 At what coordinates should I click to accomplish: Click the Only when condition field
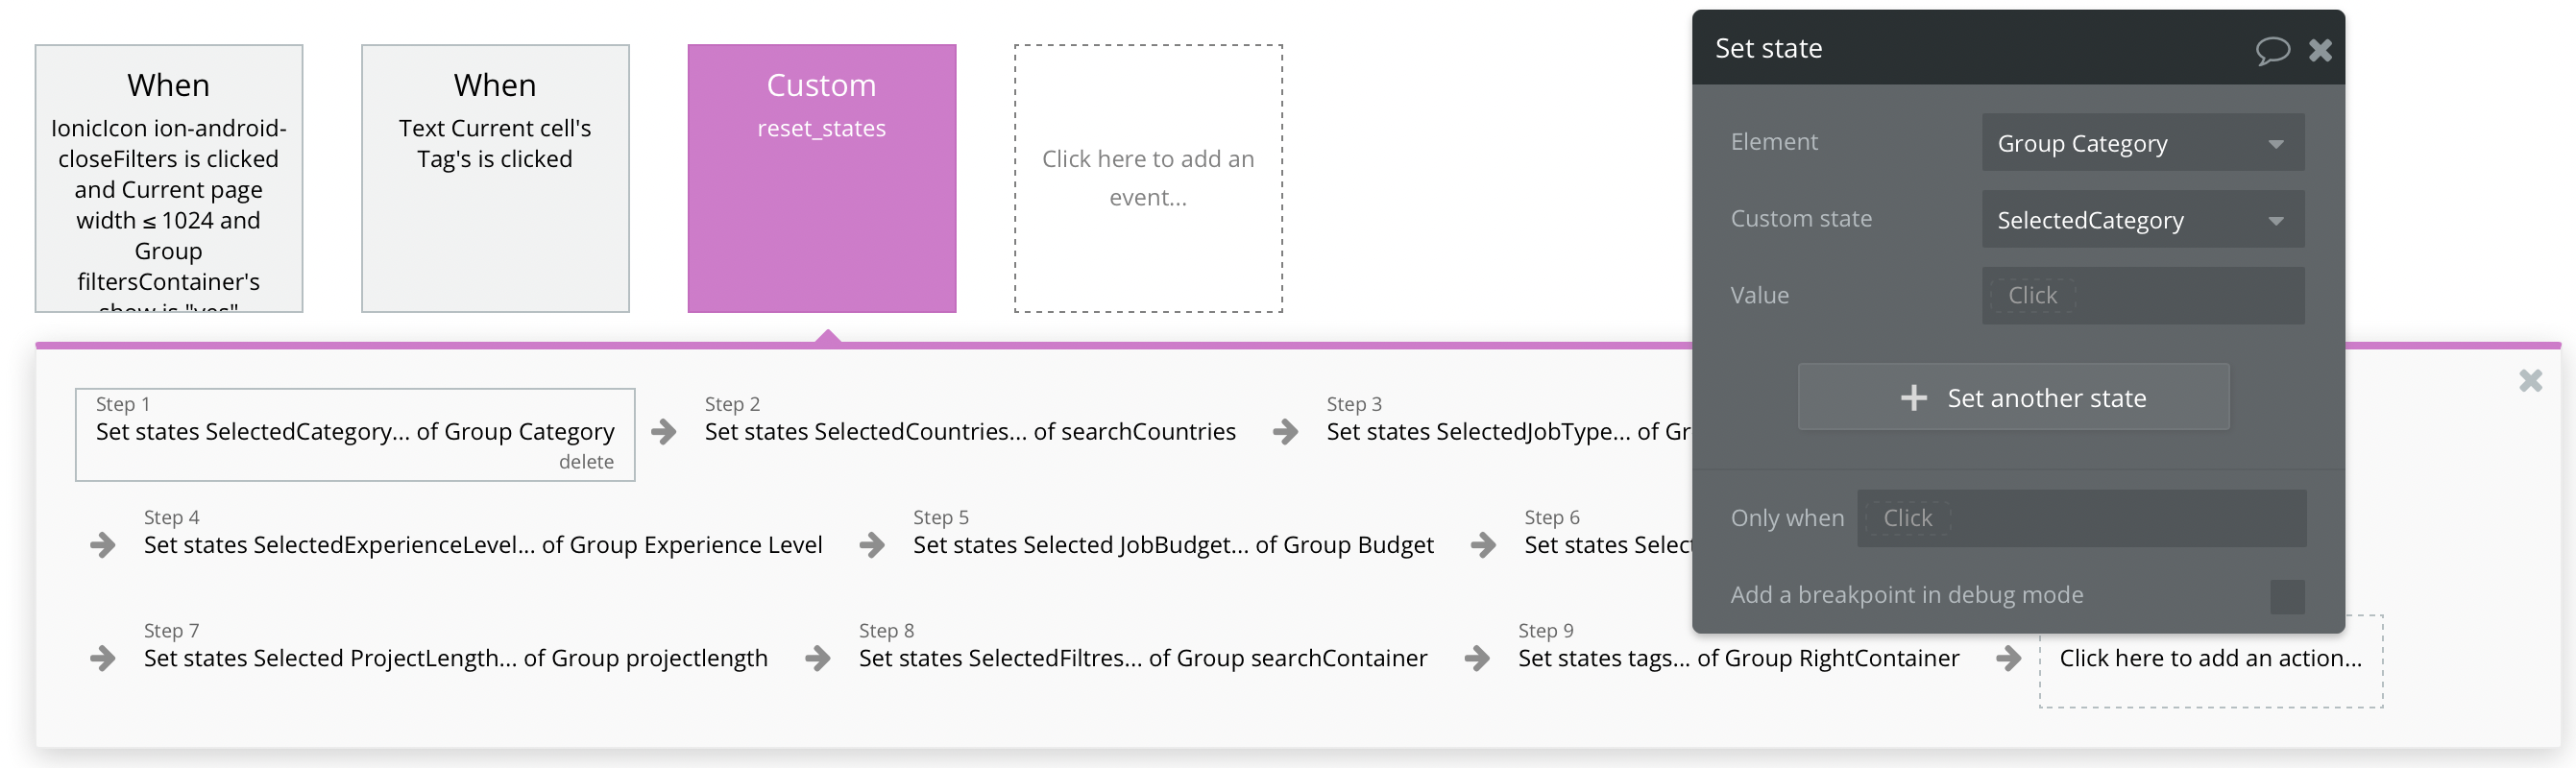(x=2080, y=518)
